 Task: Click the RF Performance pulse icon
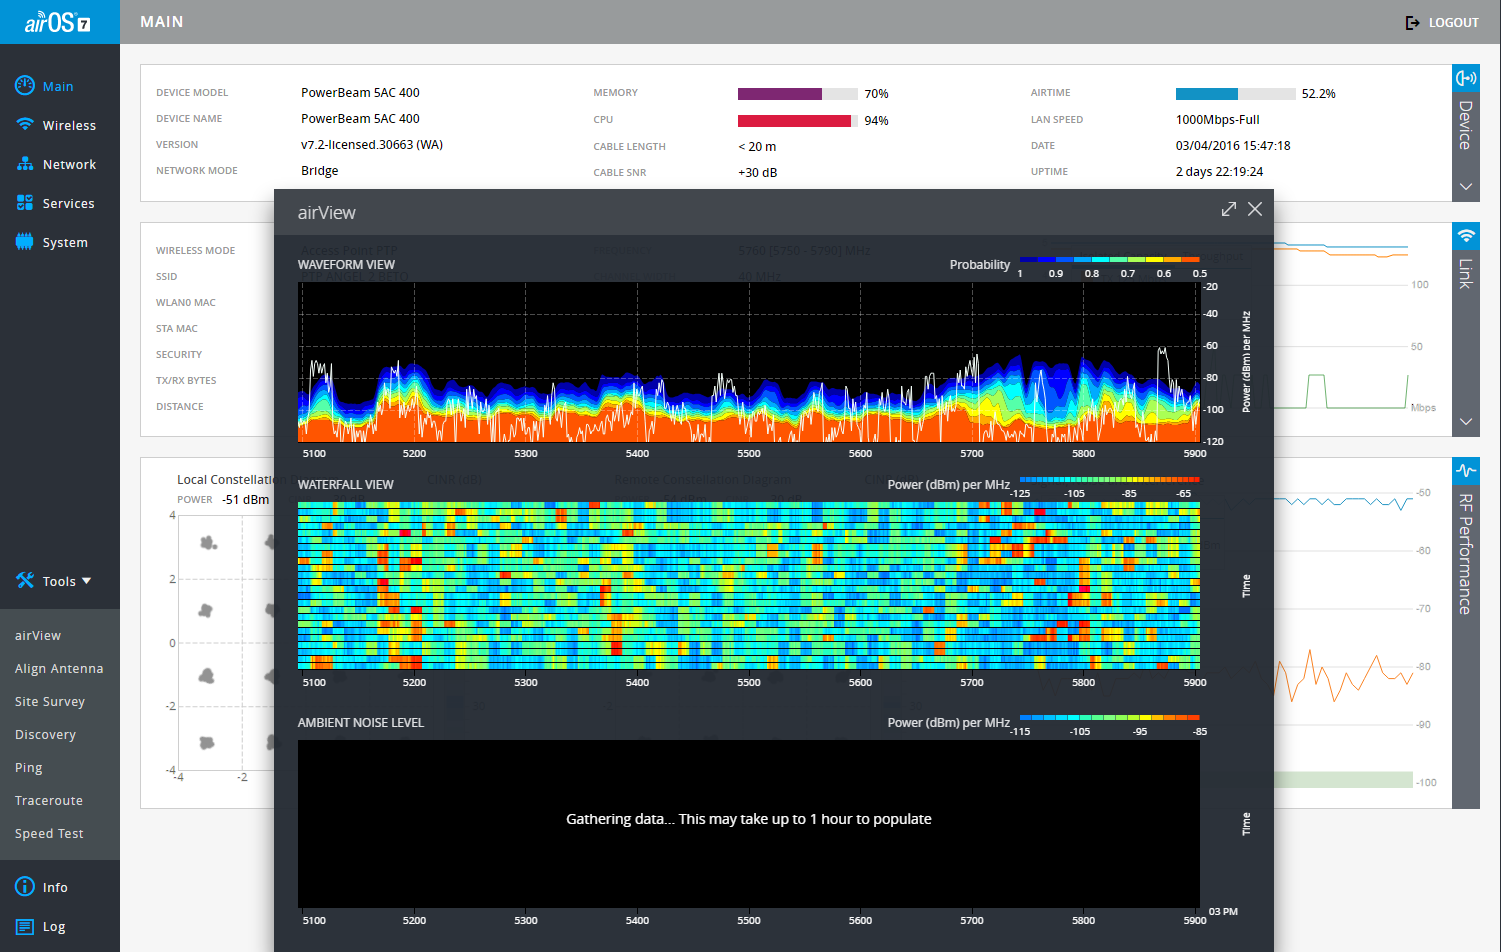pos(1465,470)
